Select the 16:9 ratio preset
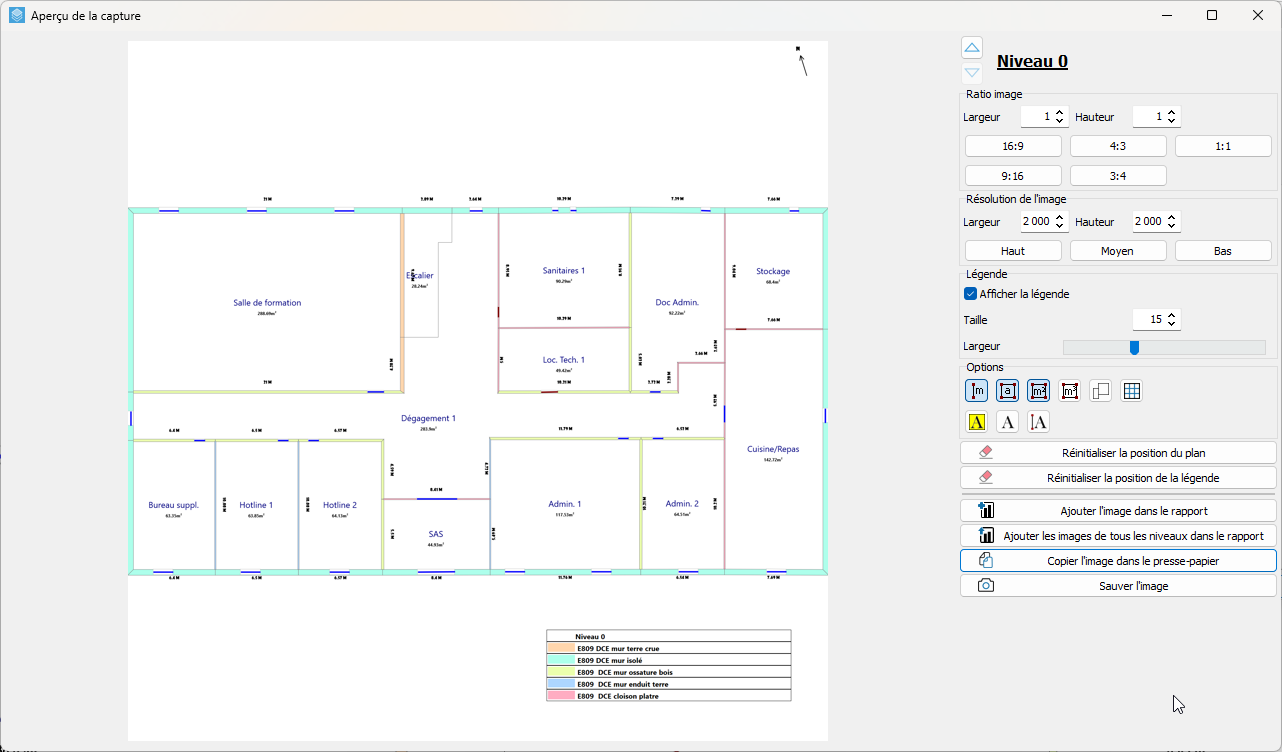1282x752 pixels. coord(1013,146)
